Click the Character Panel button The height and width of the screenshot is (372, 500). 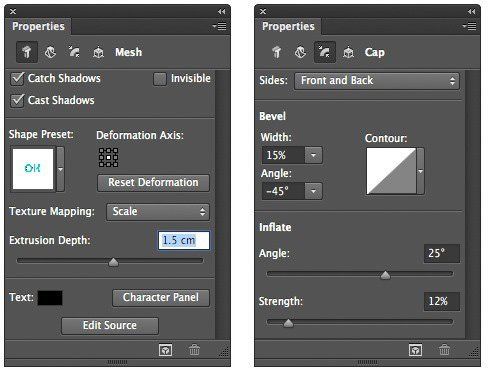click(x=161, y=298)
